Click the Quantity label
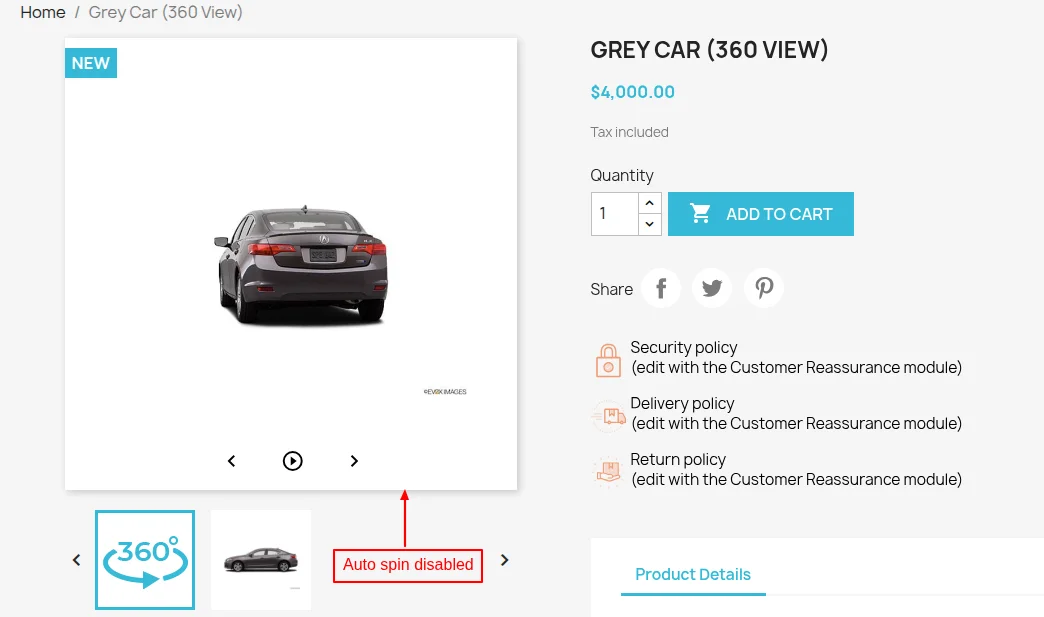This screenshot has height=617, width=1044. point(622,176)
